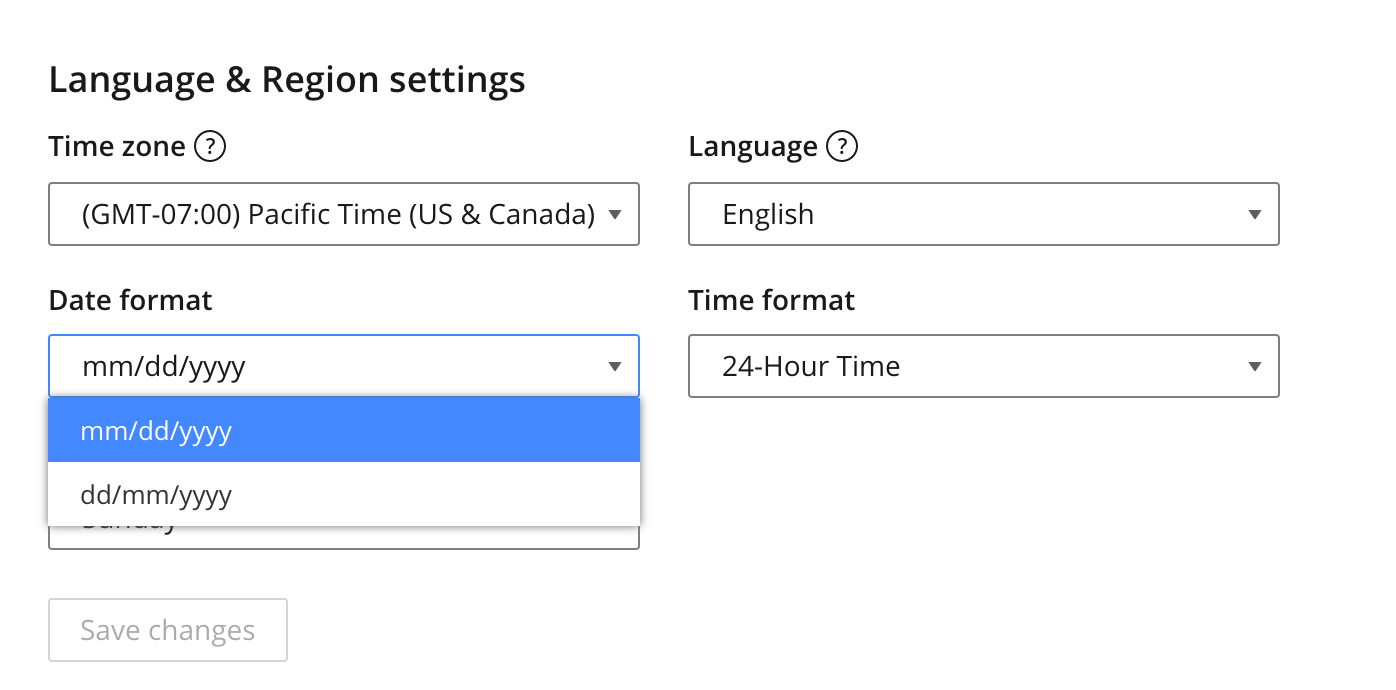
Task: Click the Language & Region settings heading
Action: (x=286, y=80)
